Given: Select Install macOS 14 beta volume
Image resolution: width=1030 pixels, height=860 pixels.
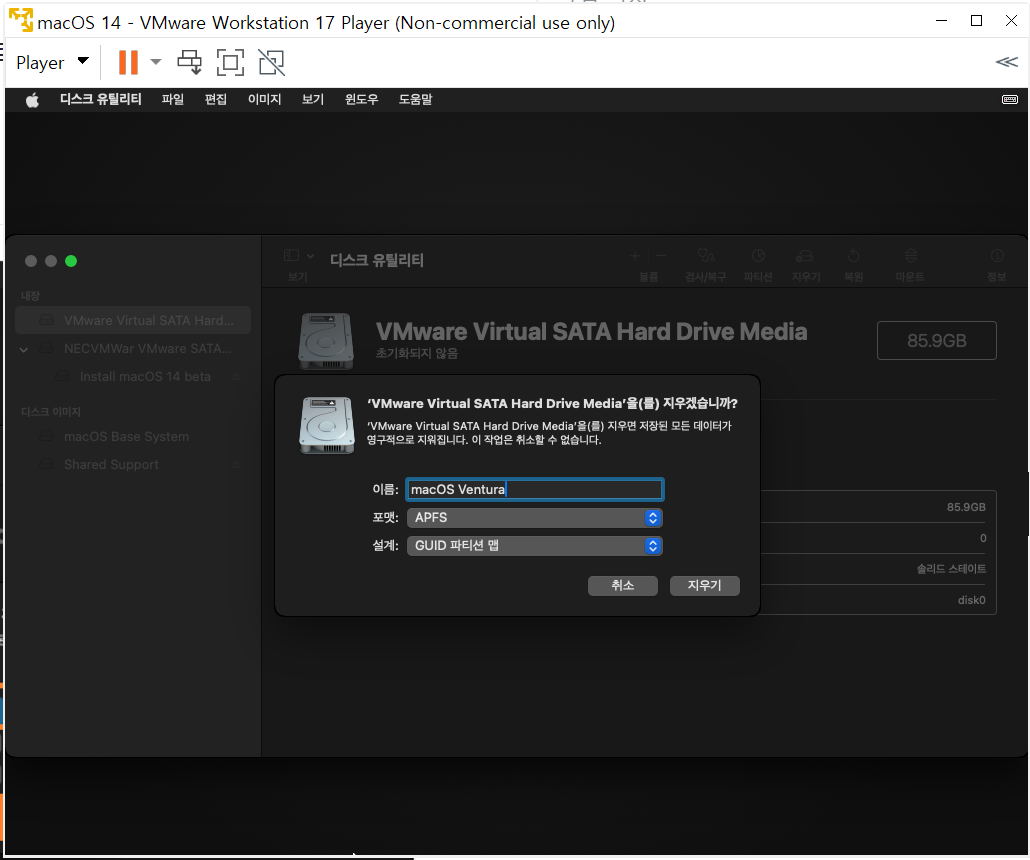Looking at the screenshot, I should coord(145,376).
